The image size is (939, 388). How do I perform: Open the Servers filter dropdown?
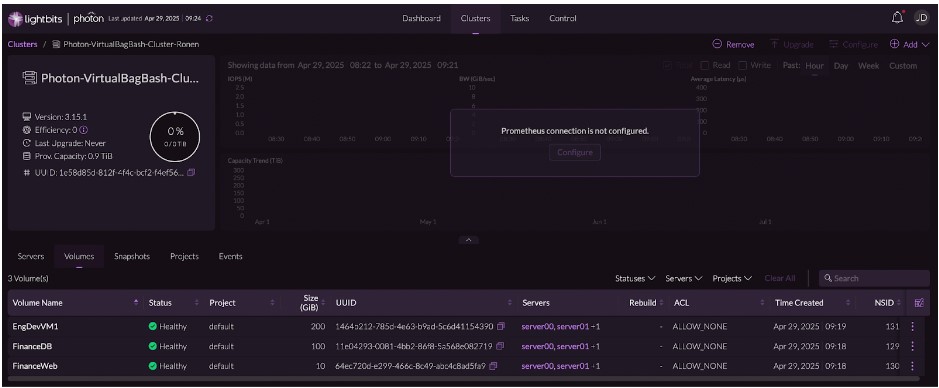[683, 278]
